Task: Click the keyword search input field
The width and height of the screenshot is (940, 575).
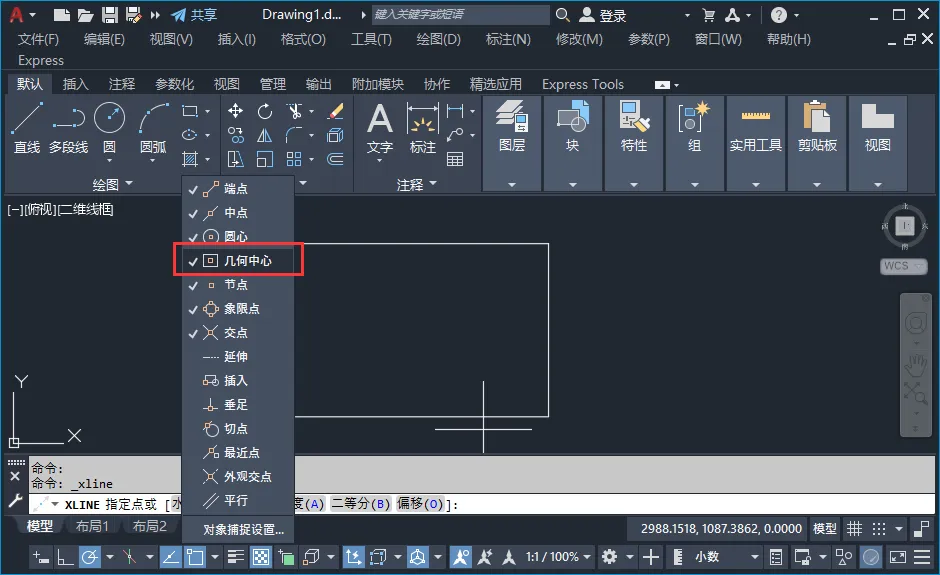Action: point(460,14)
